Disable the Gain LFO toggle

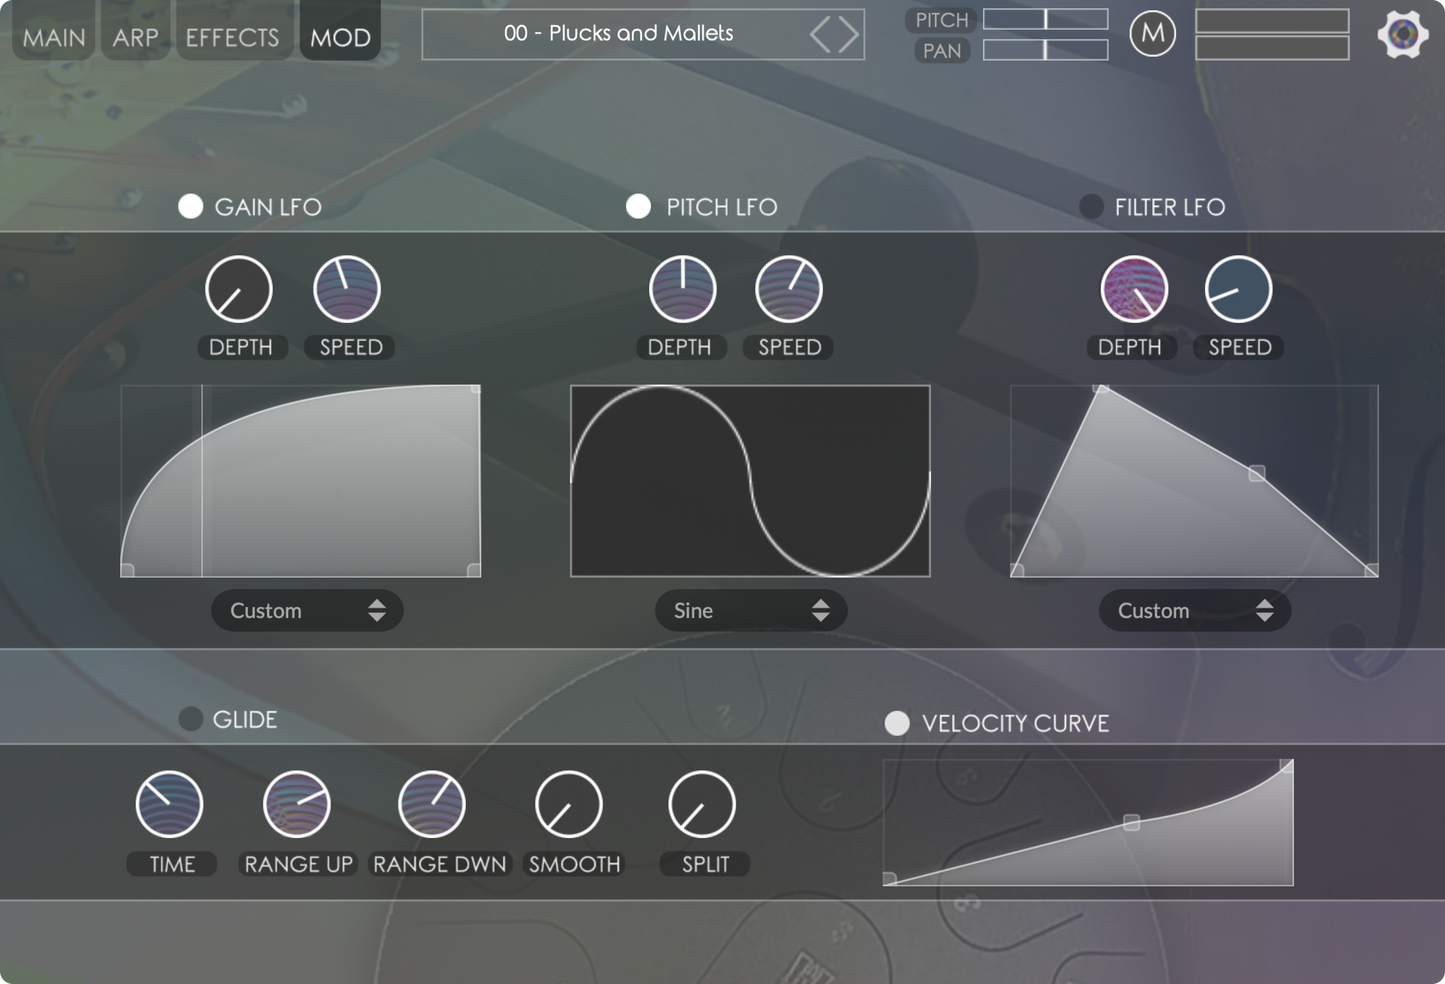pyautogui.click(x=190, y=207)
